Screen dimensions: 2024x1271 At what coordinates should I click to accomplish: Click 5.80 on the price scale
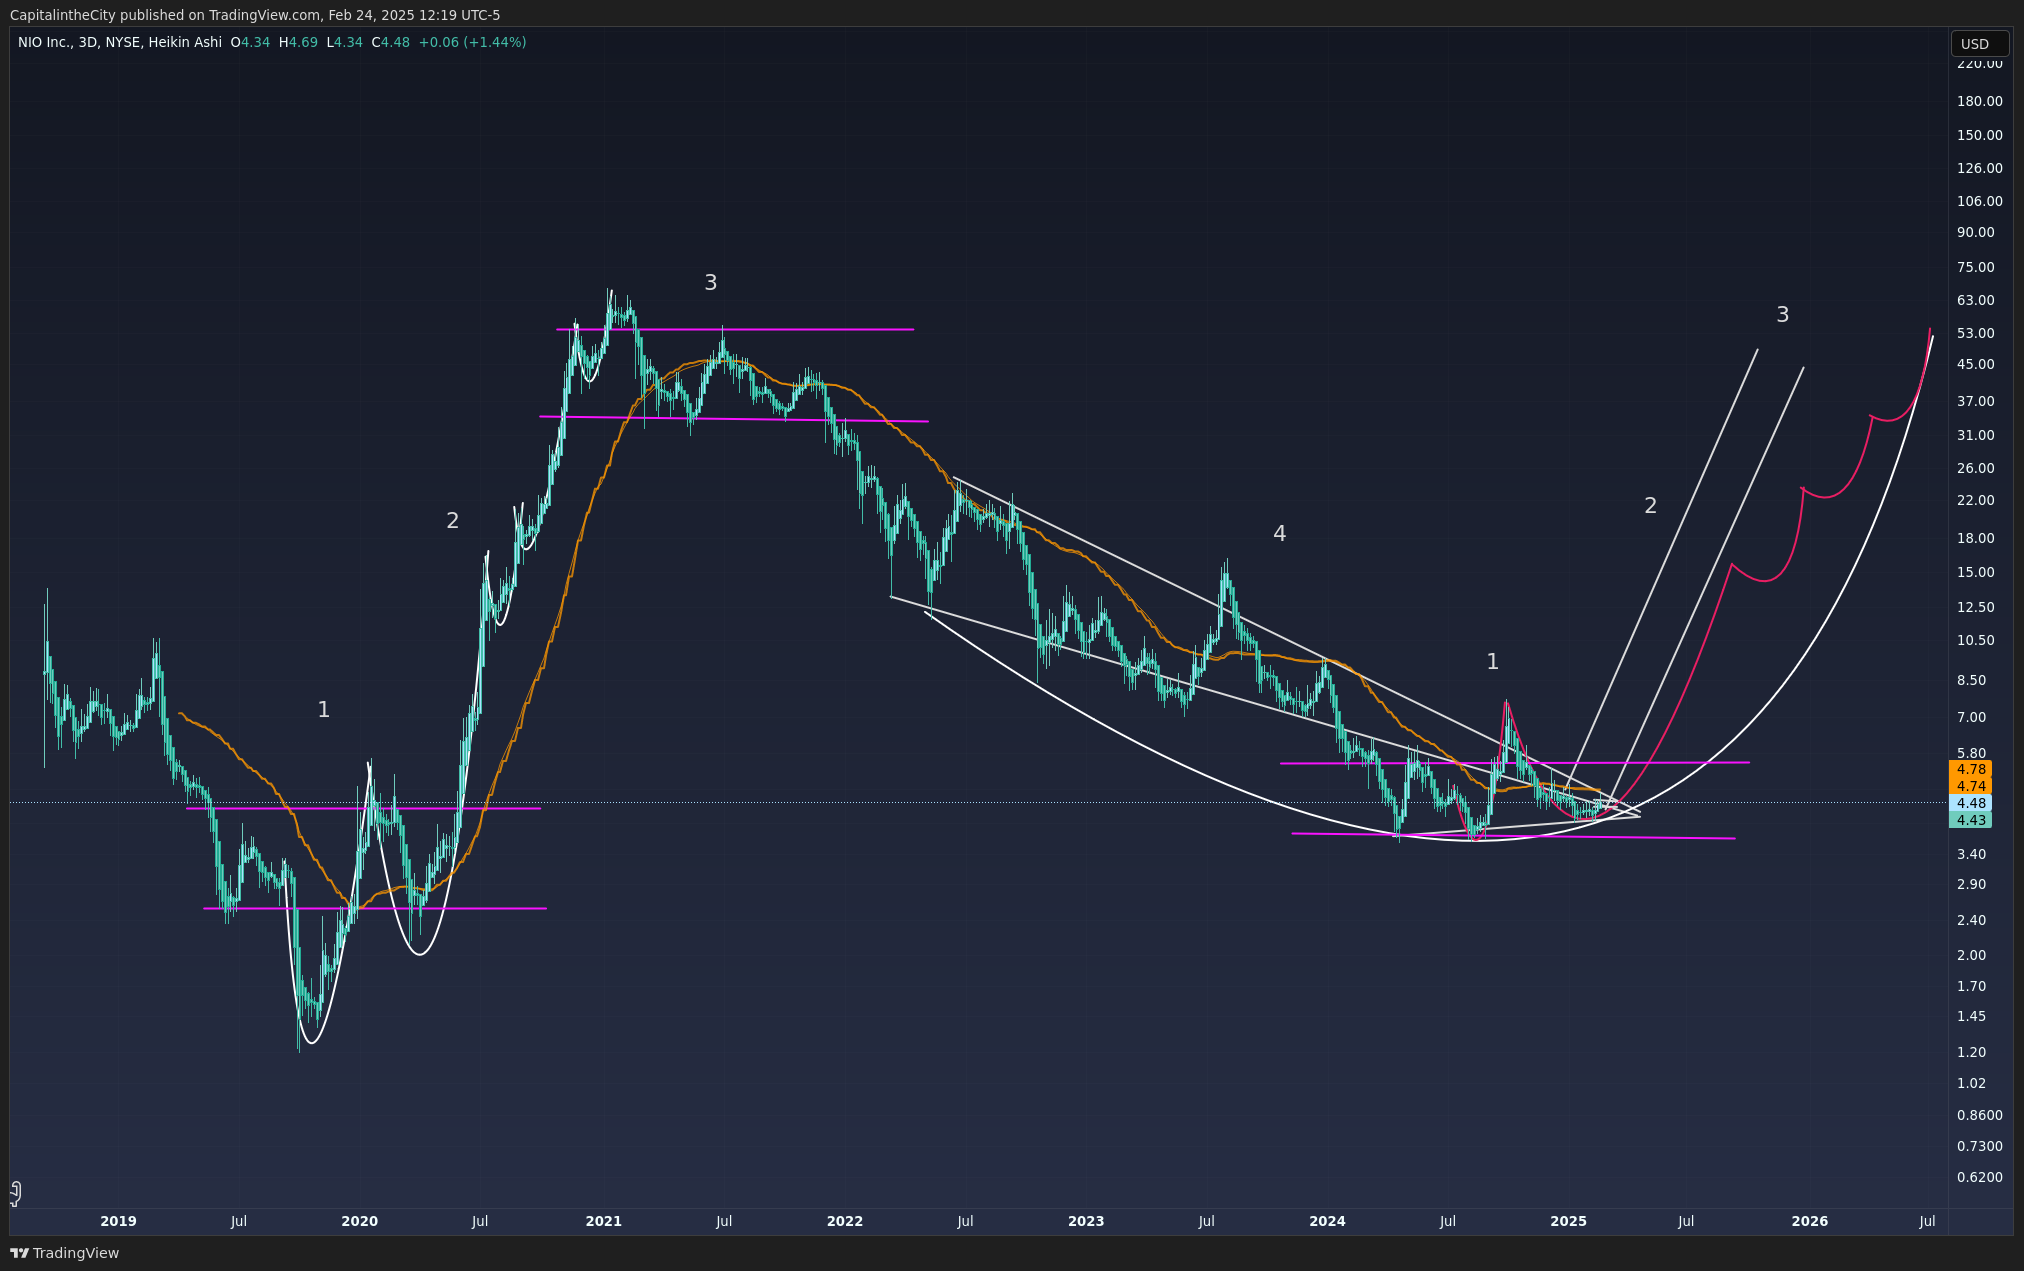[1971, 753]
